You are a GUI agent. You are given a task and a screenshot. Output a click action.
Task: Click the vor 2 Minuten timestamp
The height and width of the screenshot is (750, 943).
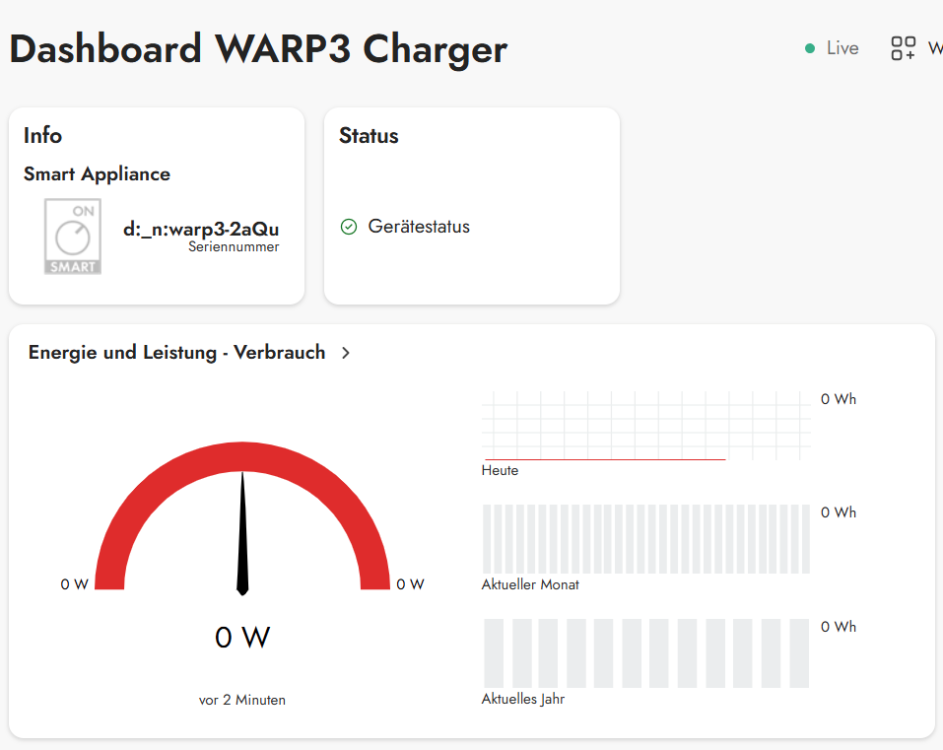[242, 700]
